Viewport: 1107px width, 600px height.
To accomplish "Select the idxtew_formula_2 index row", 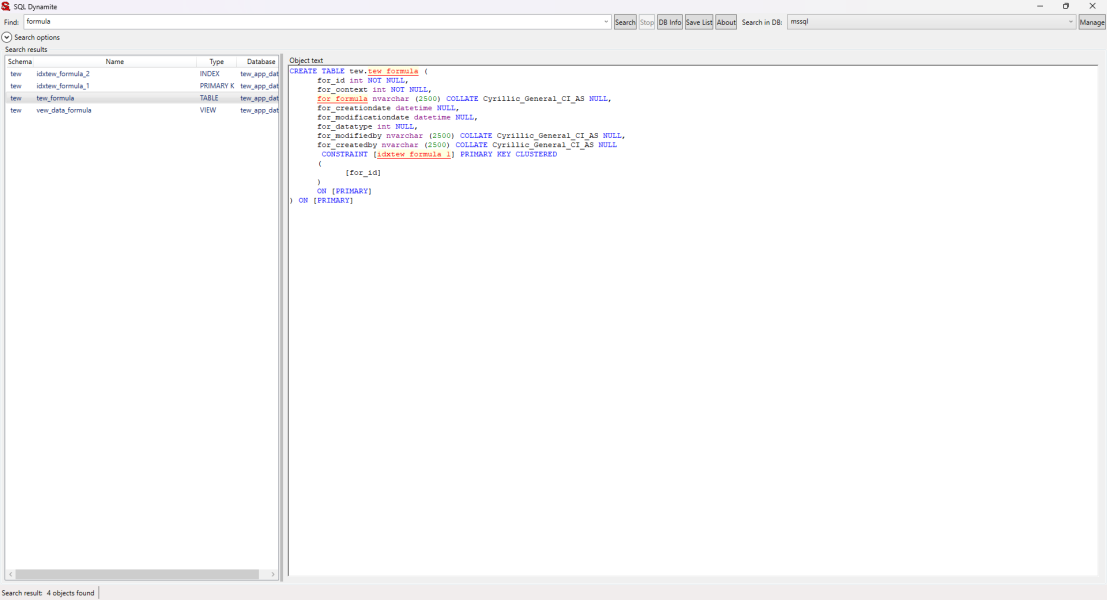I will (63, 74).
